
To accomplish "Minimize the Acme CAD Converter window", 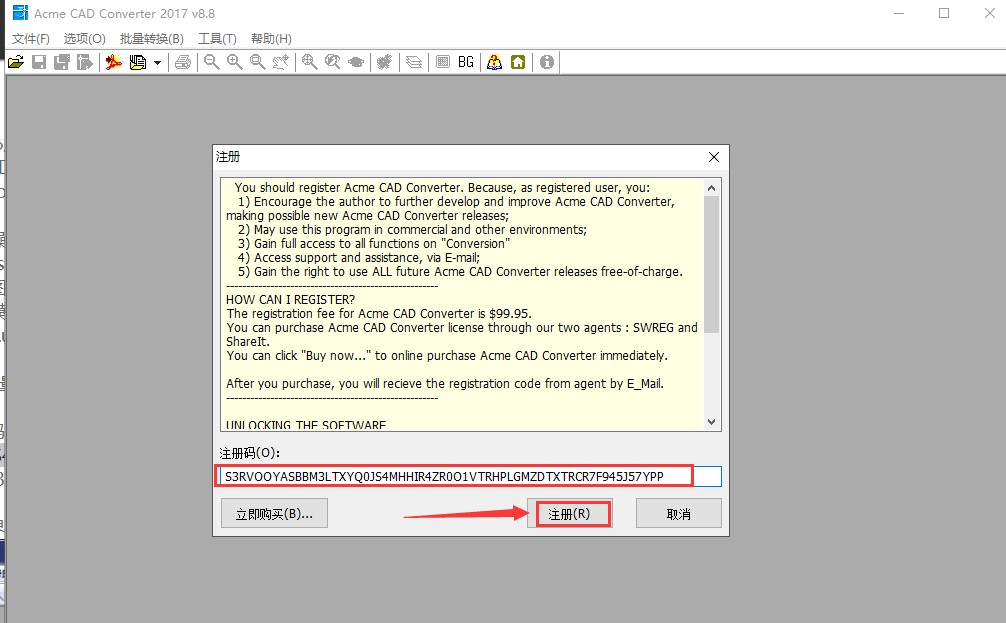I will (x=899, y=13).
